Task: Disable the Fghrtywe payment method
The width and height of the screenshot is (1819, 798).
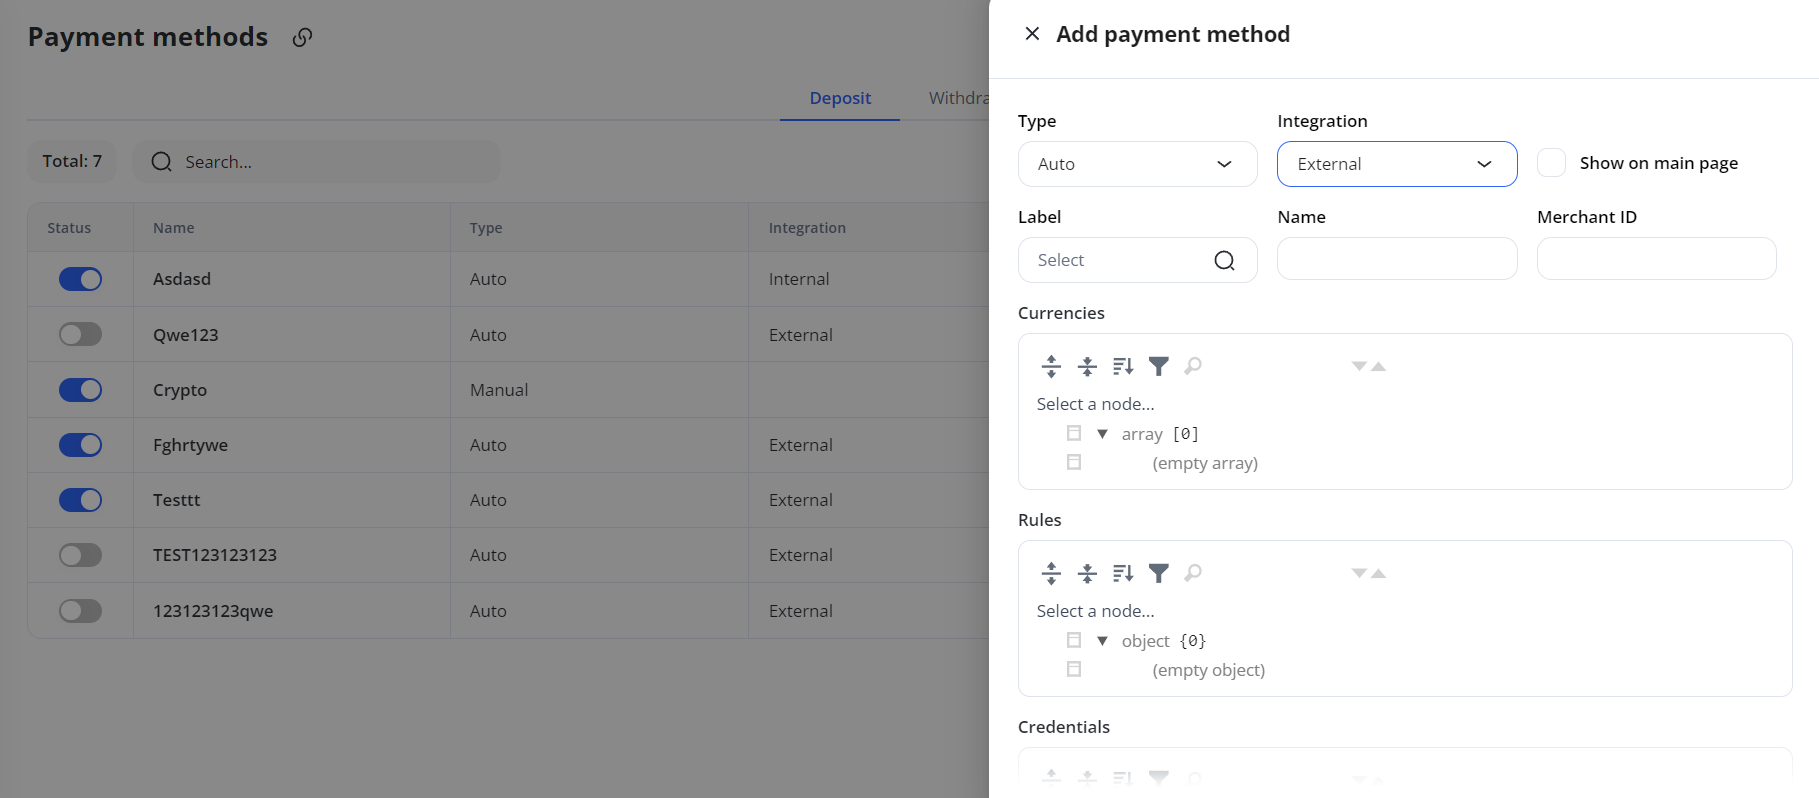Action: click(x=80, y=445)
